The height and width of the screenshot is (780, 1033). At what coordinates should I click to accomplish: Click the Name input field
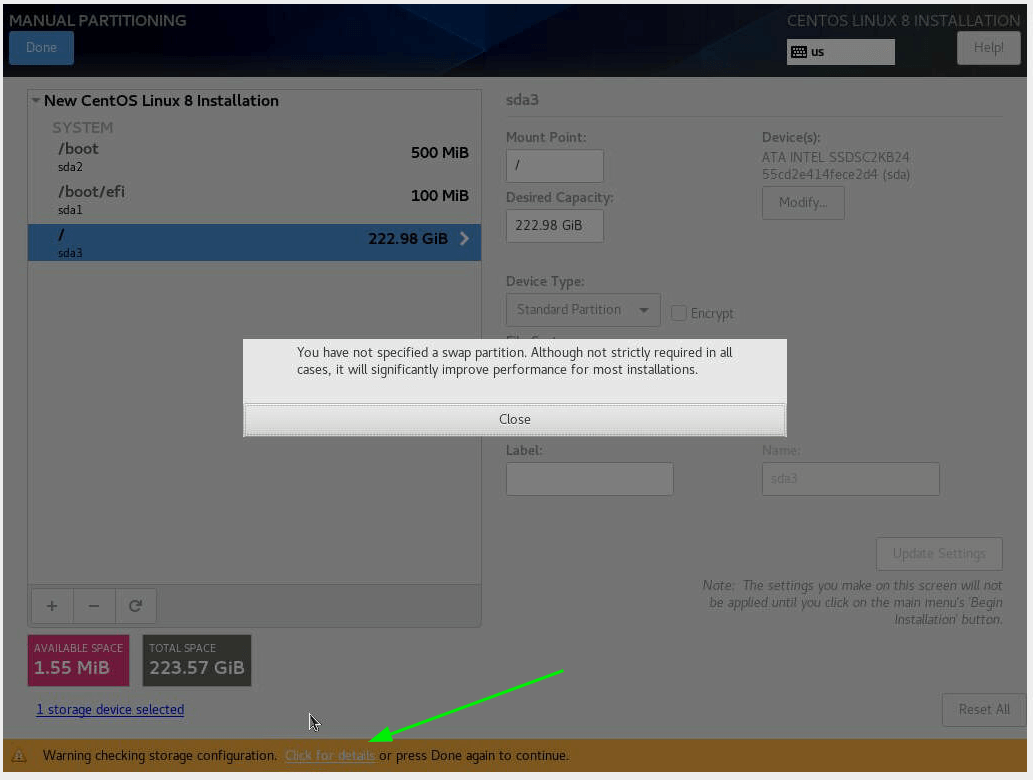point(851,479)
